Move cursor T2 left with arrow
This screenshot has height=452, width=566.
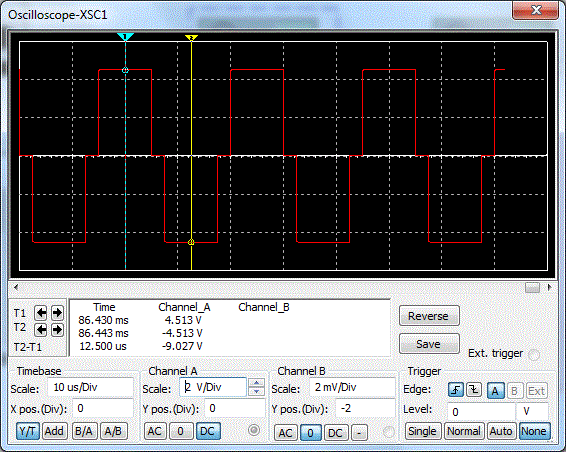pos(41,330)
